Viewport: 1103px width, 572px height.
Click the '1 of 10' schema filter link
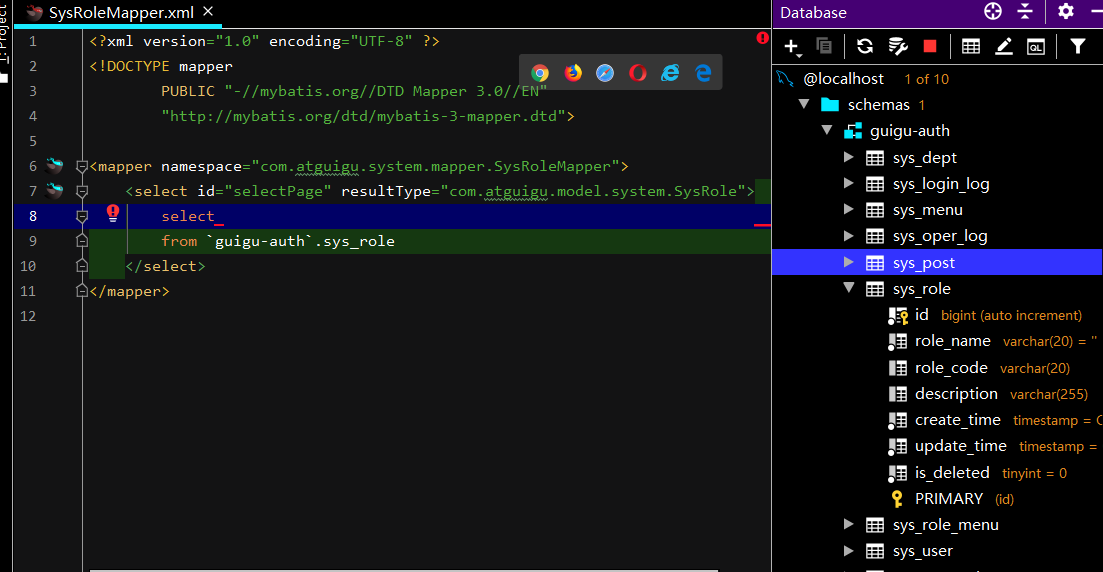(x=926, y=79)
